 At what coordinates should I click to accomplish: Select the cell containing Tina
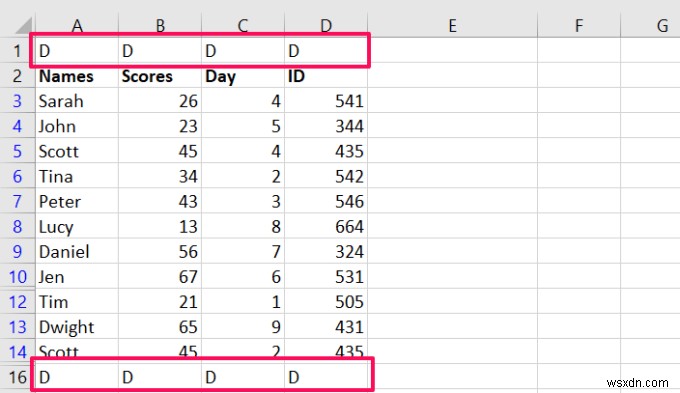pos(77,177)
